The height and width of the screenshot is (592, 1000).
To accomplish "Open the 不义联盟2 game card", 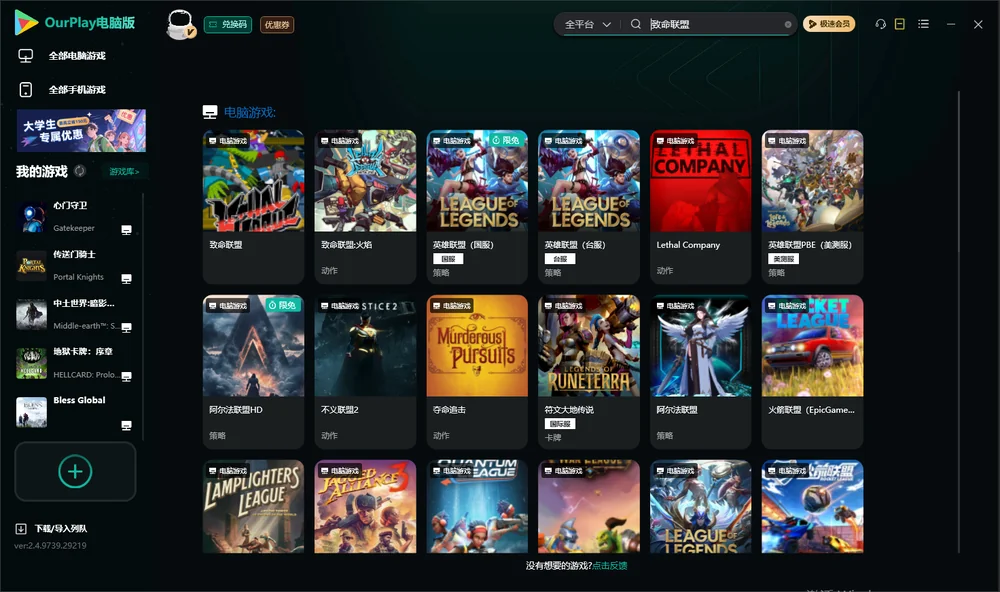I will [365, 372].
